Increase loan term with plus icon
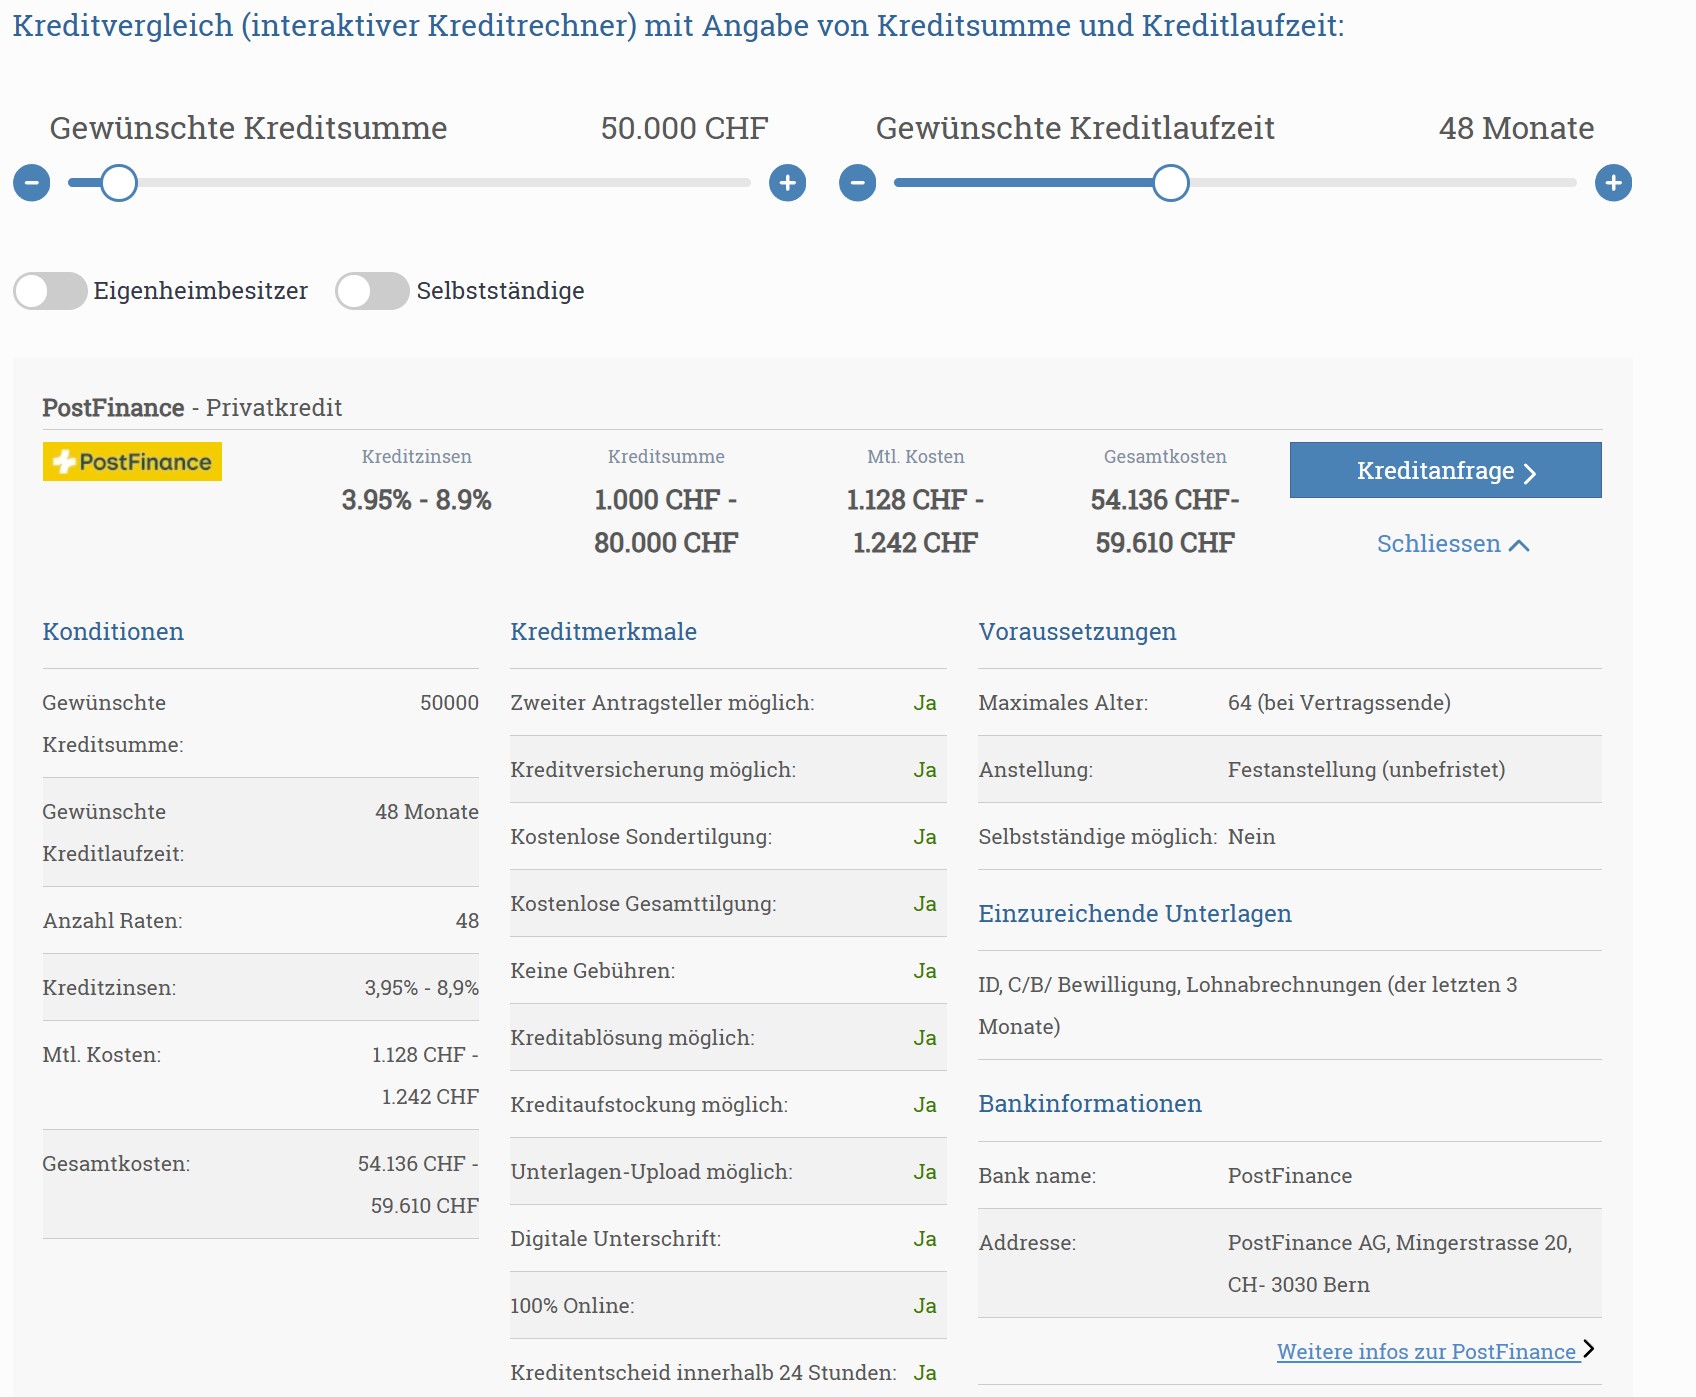The image size is (1696, 1397). coord(1613,183)
